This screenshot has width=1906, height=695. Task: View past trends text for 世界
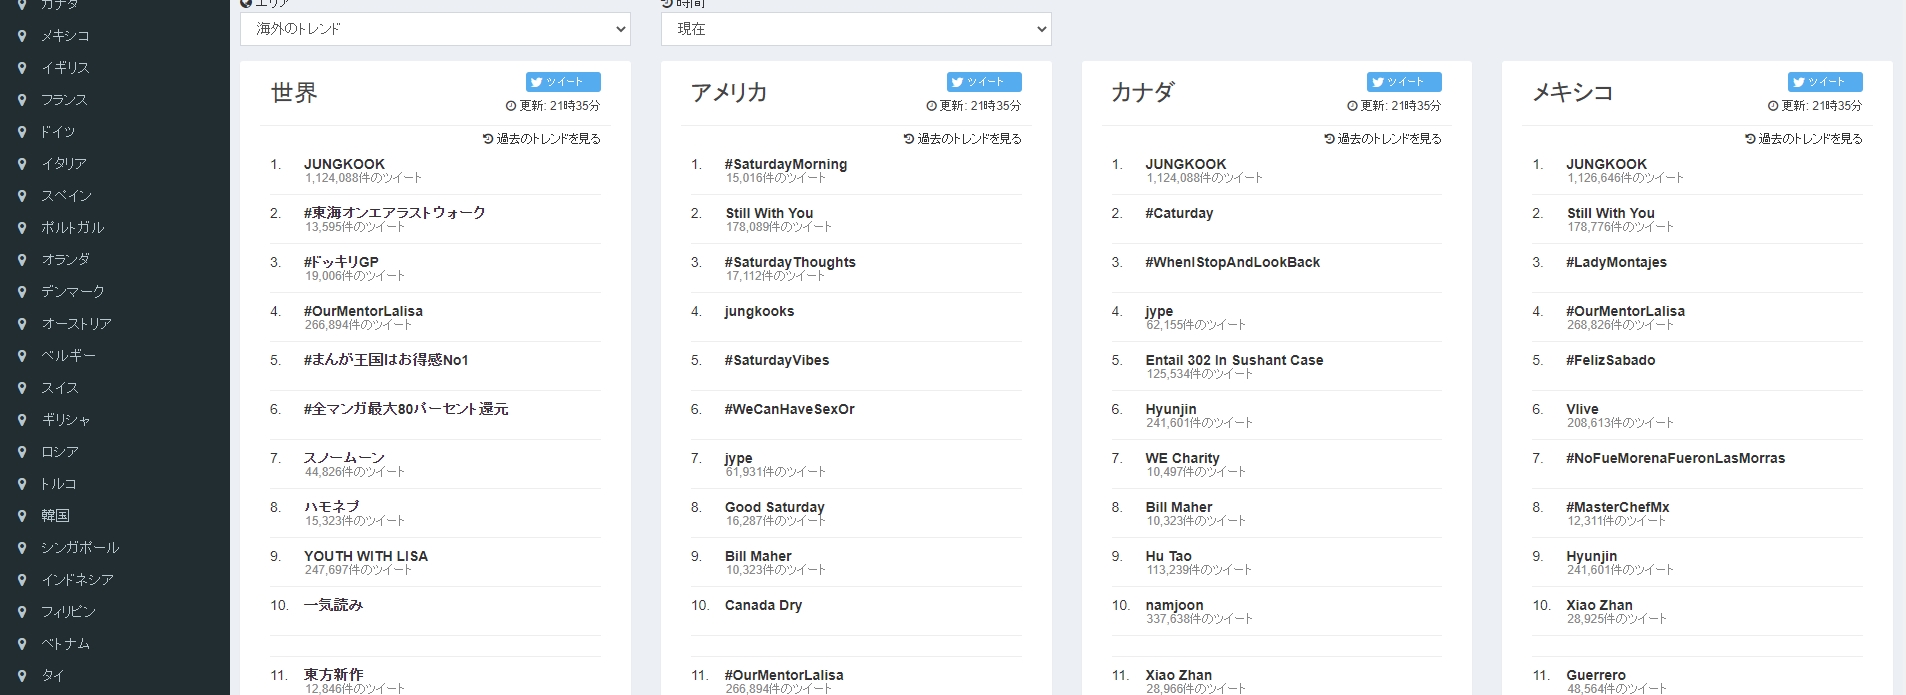[x=549, y=139]
